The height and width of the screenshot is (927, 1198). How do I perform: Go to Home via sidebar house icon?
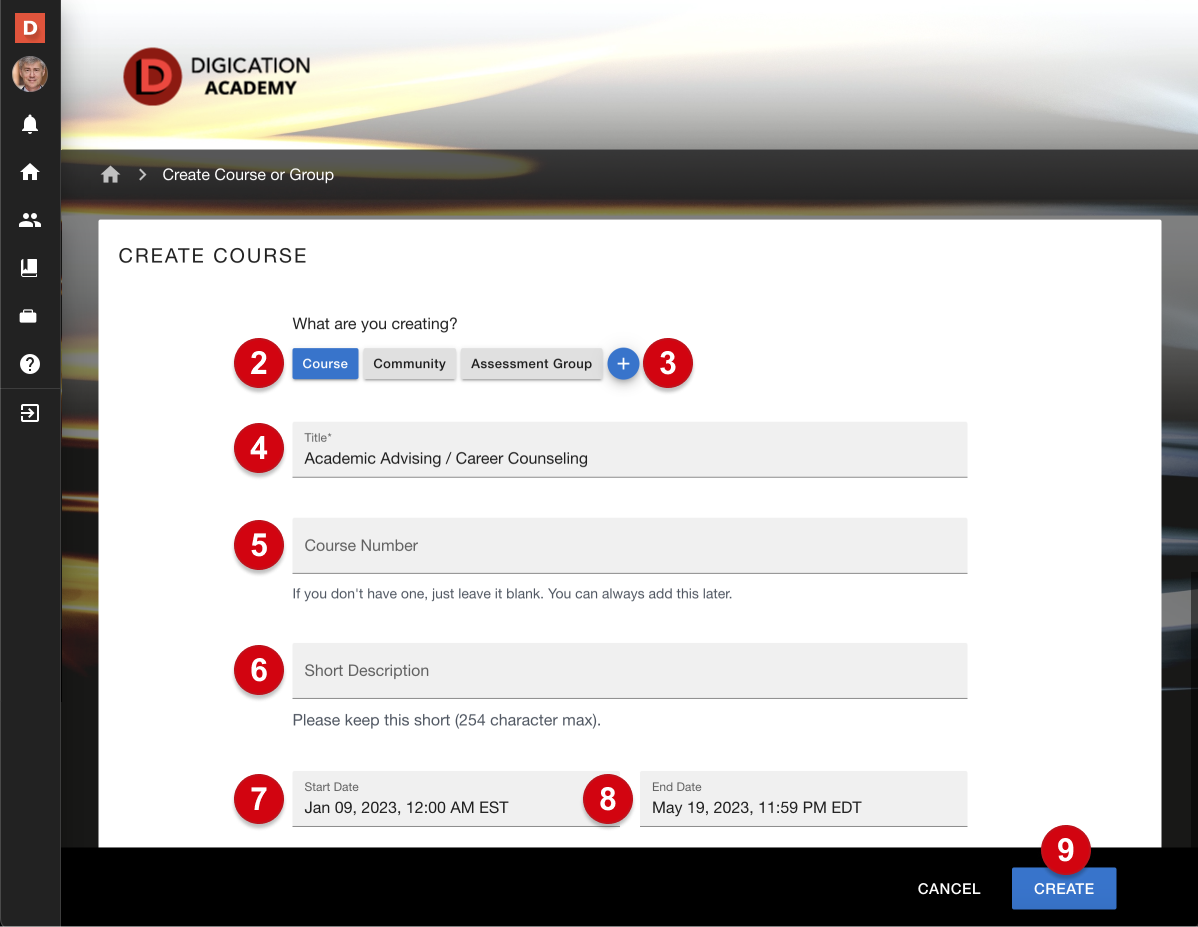pyautogui.click(x=30, y=172)
